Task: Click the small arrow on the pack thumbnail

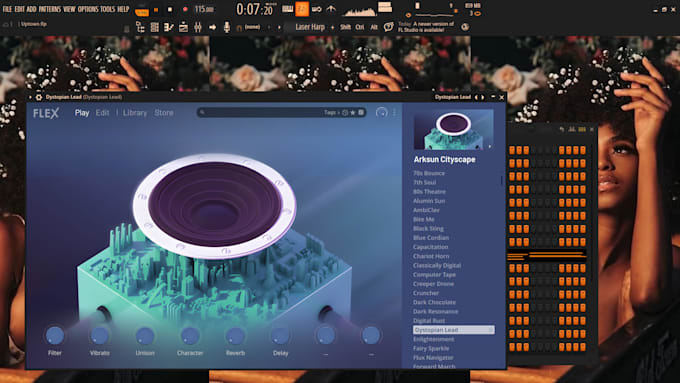Action: click(x=490, y=147)
